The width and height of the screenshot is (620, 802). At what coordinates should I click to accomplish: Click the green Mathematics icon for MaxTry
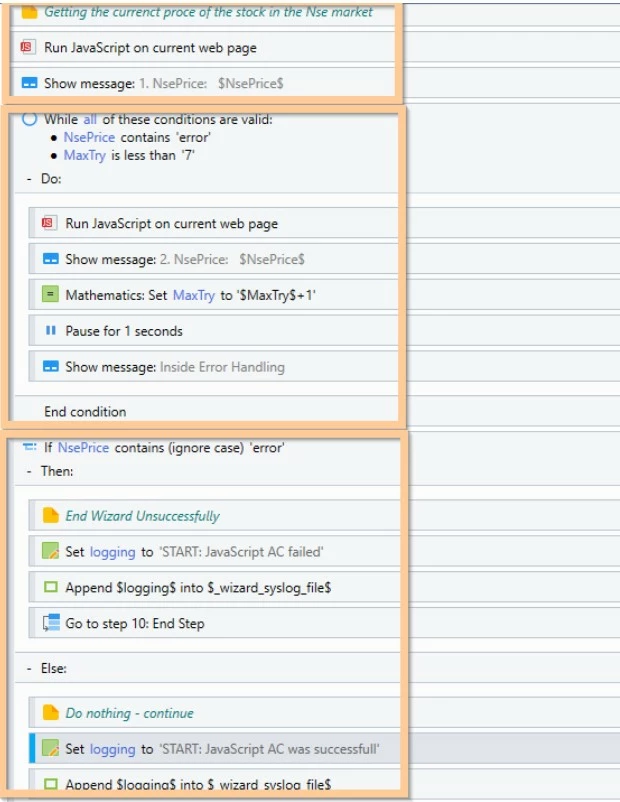(x=50, y=294)
